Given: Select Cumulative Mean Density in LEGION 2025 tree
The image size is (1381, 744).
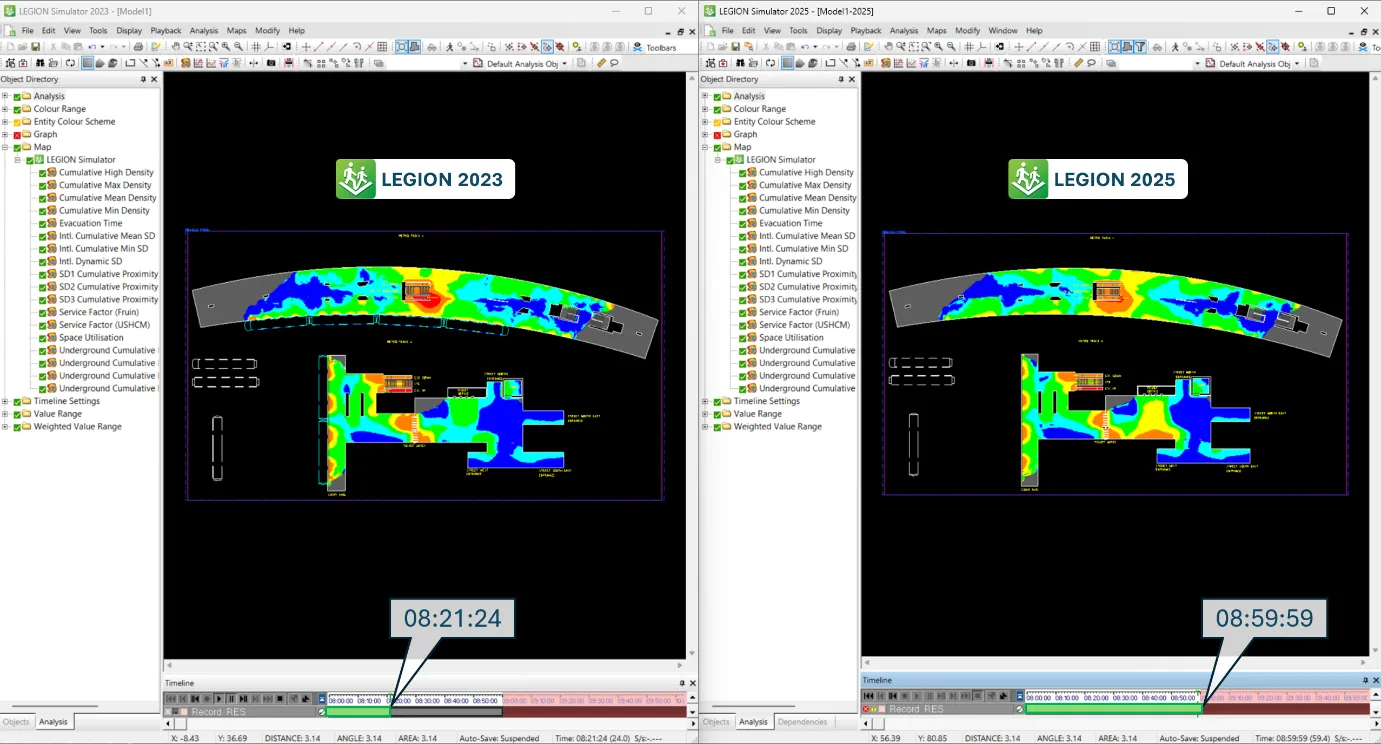Looking at the screenshot, I should pyautogui.click(x=807, y=198).
